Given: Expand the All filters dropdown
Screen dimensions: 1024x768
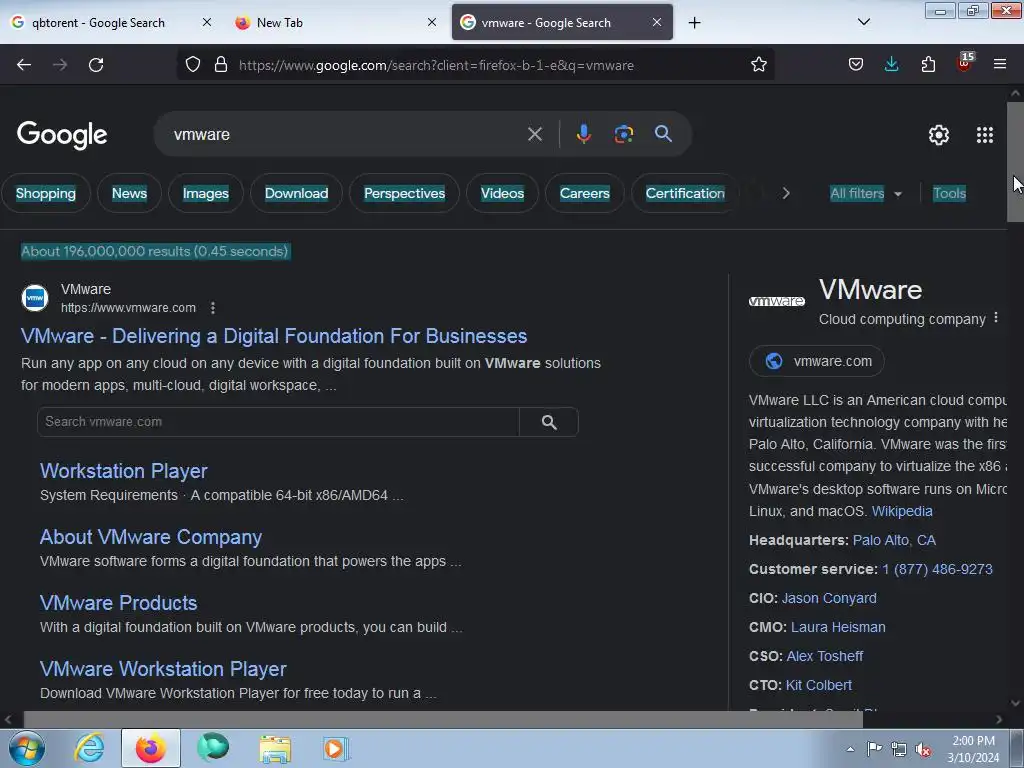Looking at the screenshot, I should tap(866, 193).
